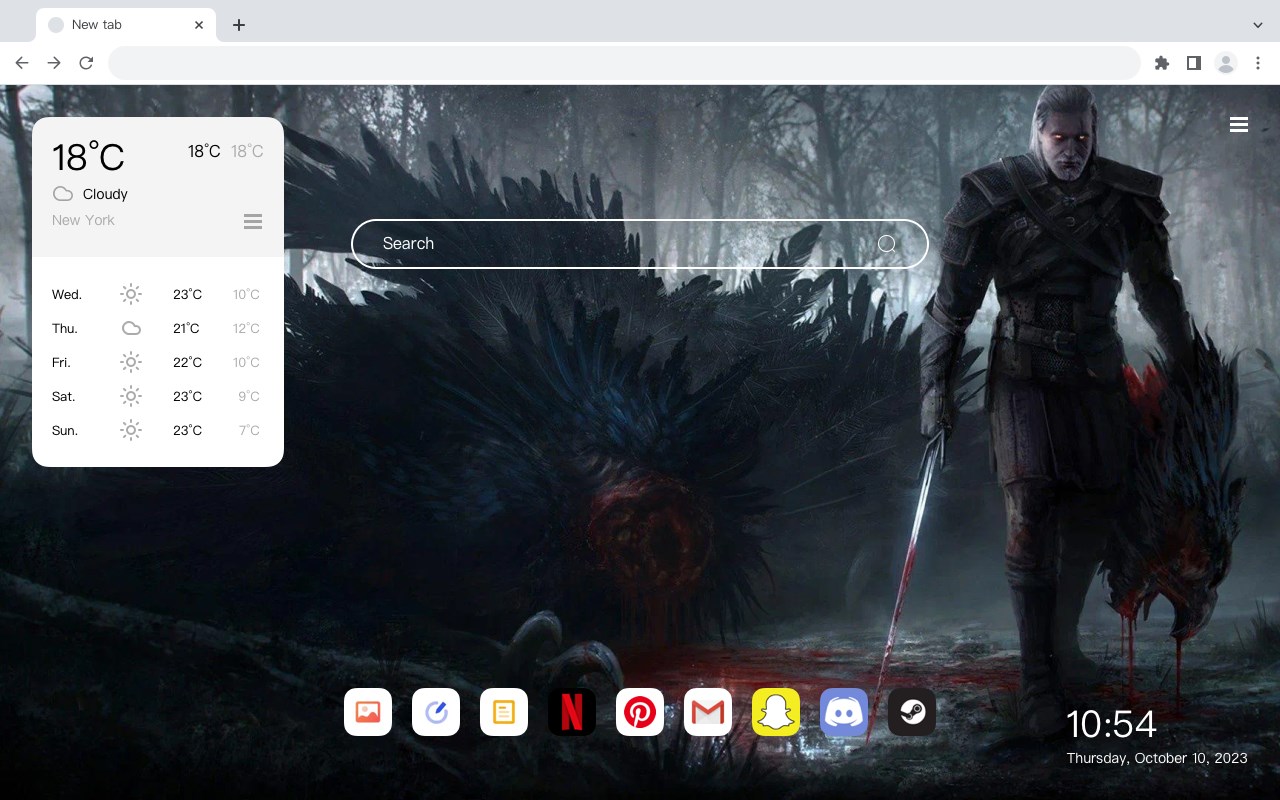This screenshot has width=1280, height=800.
Task: Open the orange photo wallpaper shortcut
Action: (368, 712)
